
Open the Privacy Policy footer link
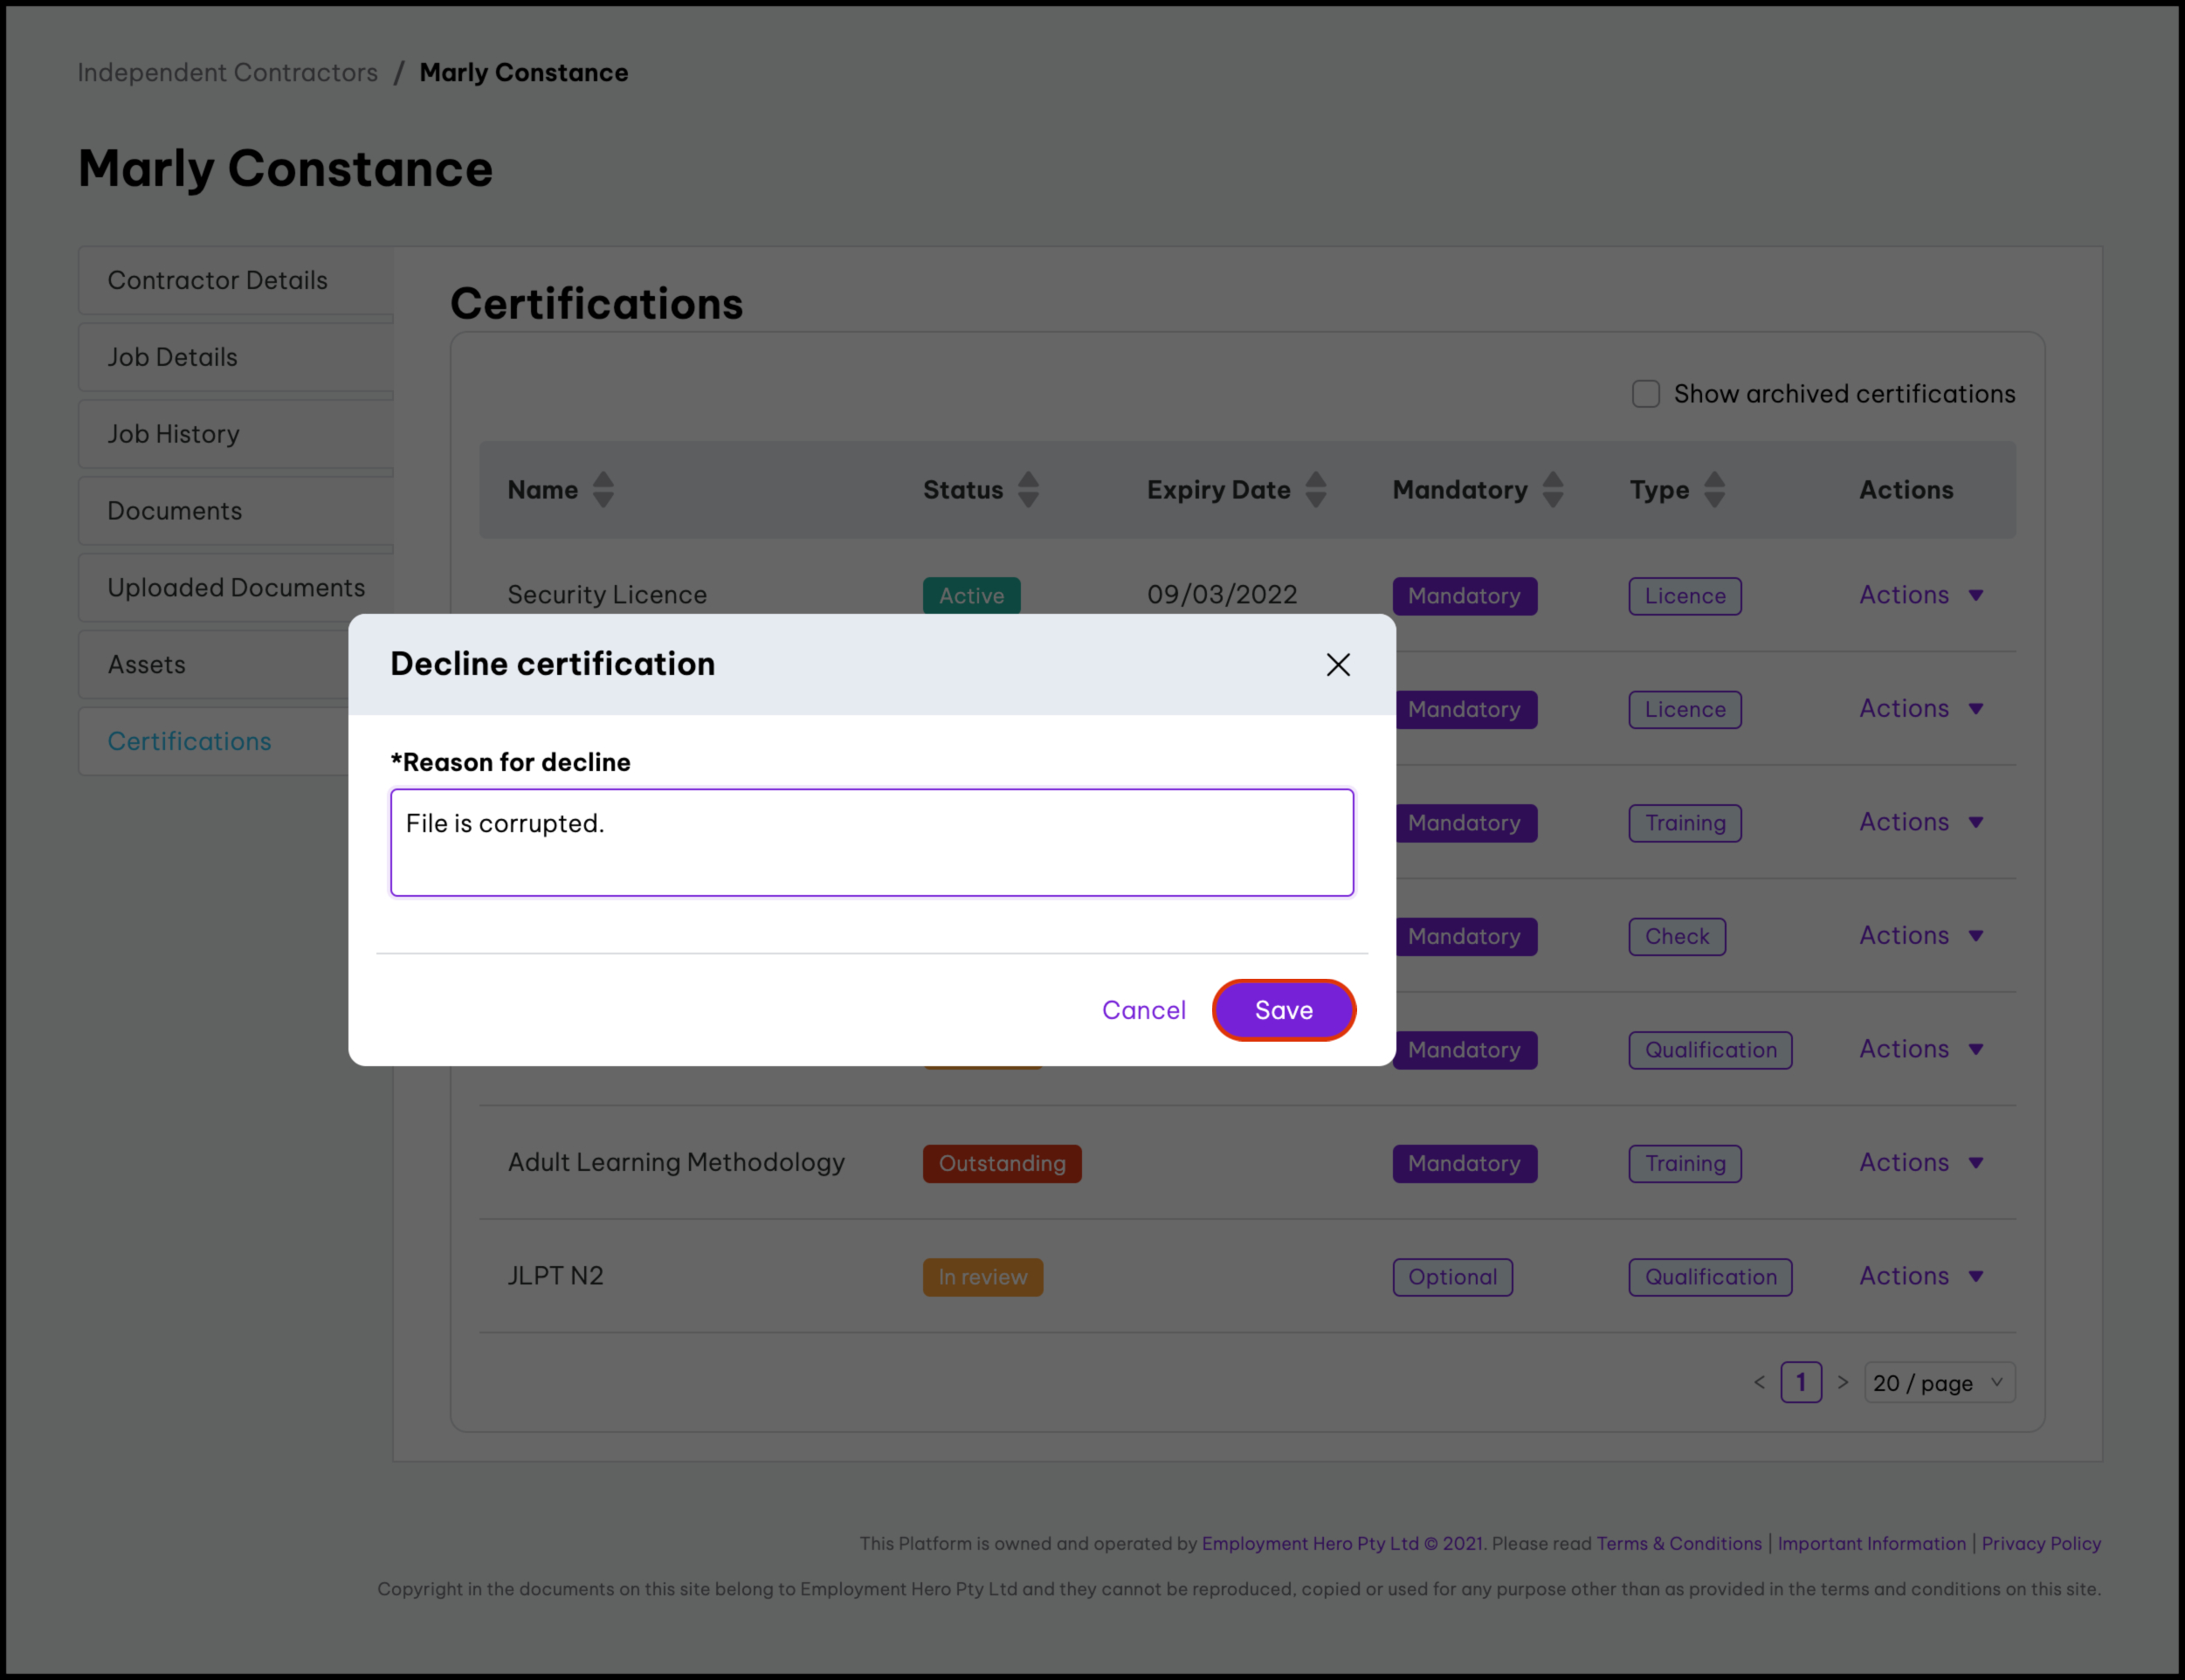2040,1543
